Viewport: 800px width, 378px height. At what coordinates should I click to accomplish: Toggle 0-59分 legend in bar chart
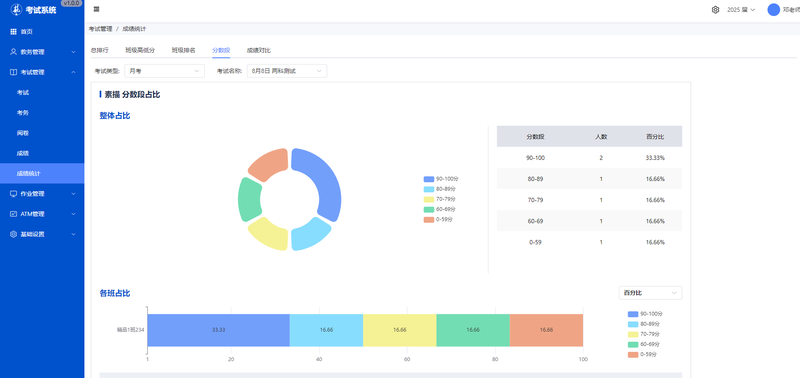[643, 354]
